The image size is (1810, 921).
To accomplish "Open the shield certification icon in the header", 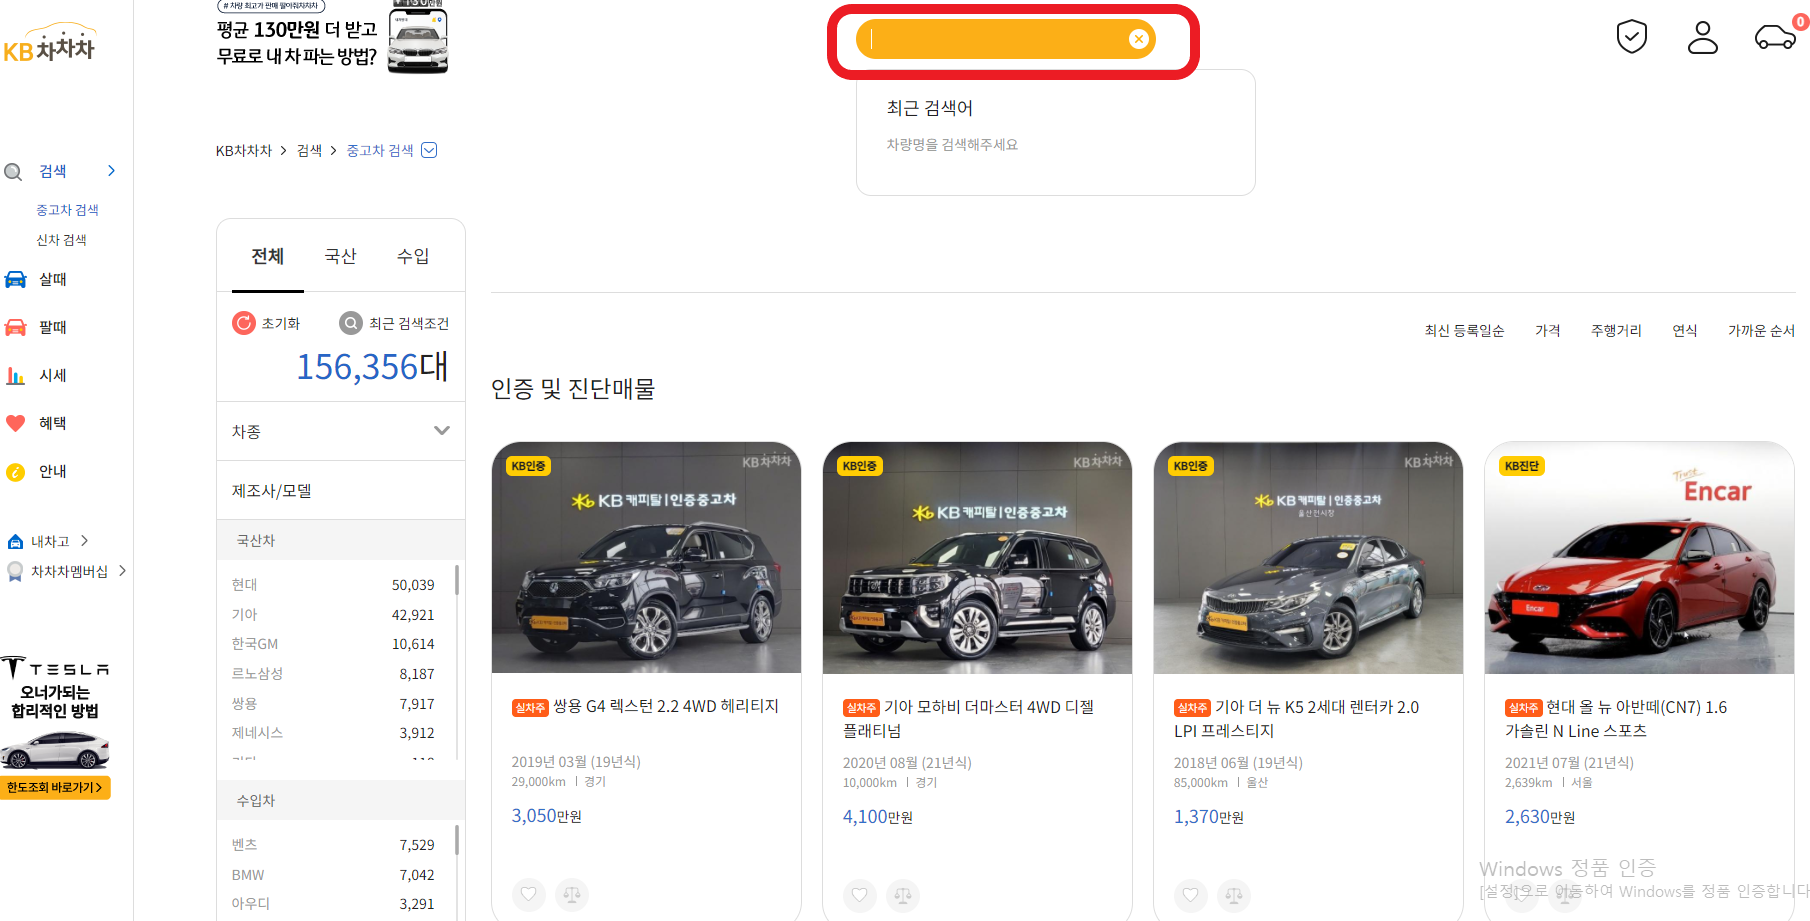I will coord(1631,37).
